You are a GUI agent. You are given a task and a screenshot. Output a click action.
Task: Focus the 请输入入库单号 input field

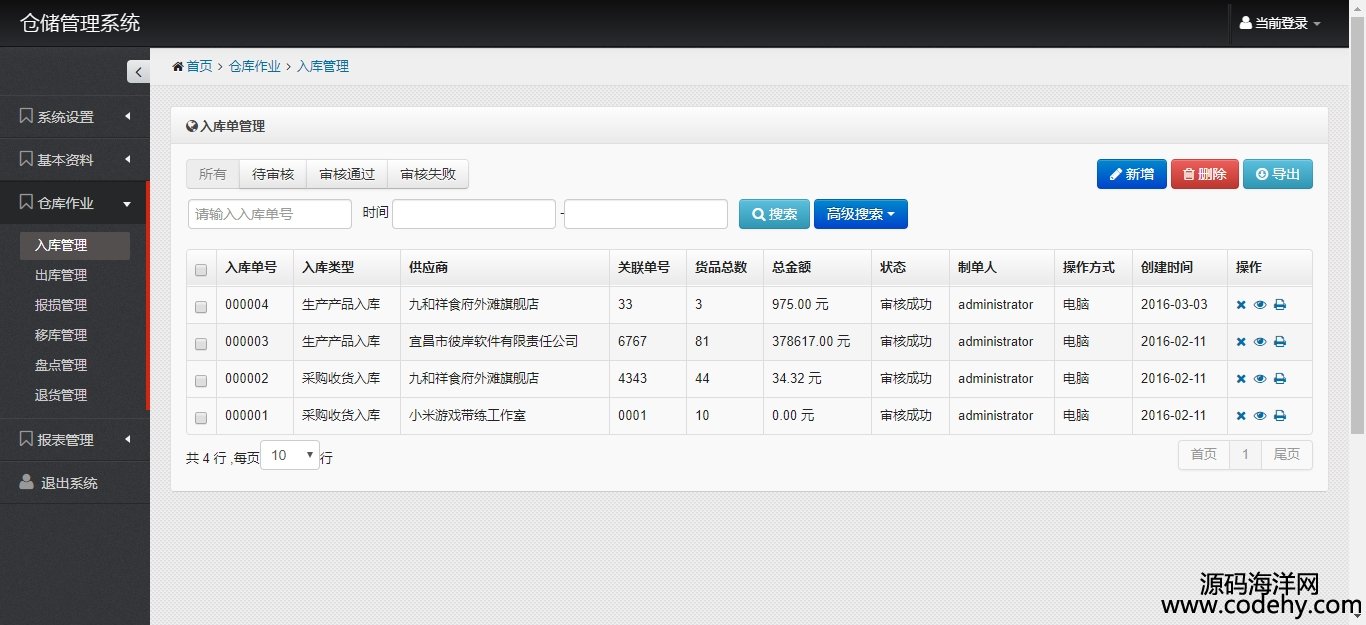(270, 214)
